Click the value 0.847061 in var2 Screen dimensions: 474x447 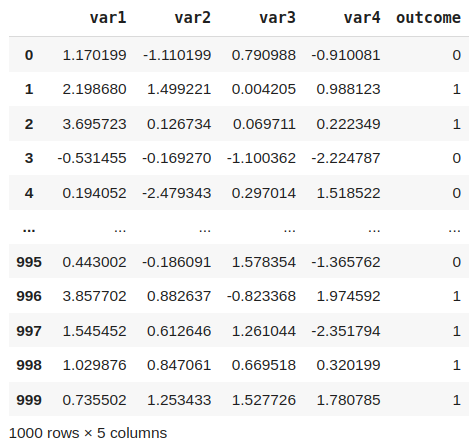click(x=179, y=365)
